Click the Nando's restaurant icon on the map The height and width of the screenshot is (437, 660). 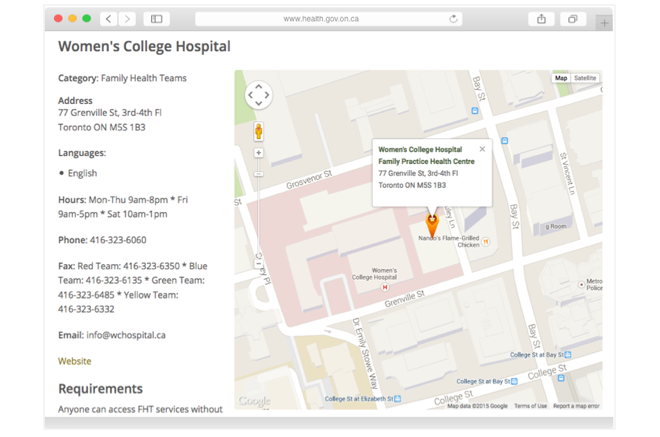pyautogui.click(x=486, y=241)
